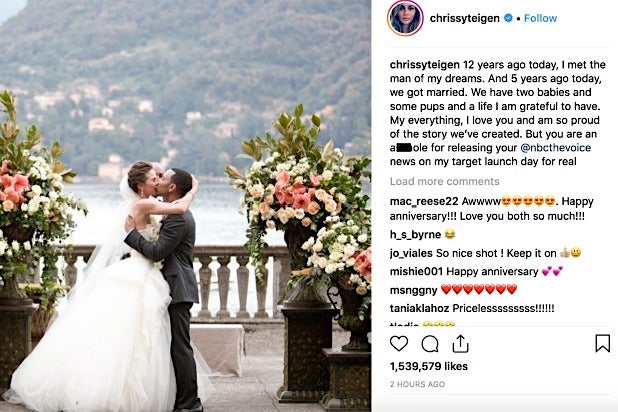618x412 pixels.
Task: Visit msnggny profile from comment
Action: click(413, 290)
